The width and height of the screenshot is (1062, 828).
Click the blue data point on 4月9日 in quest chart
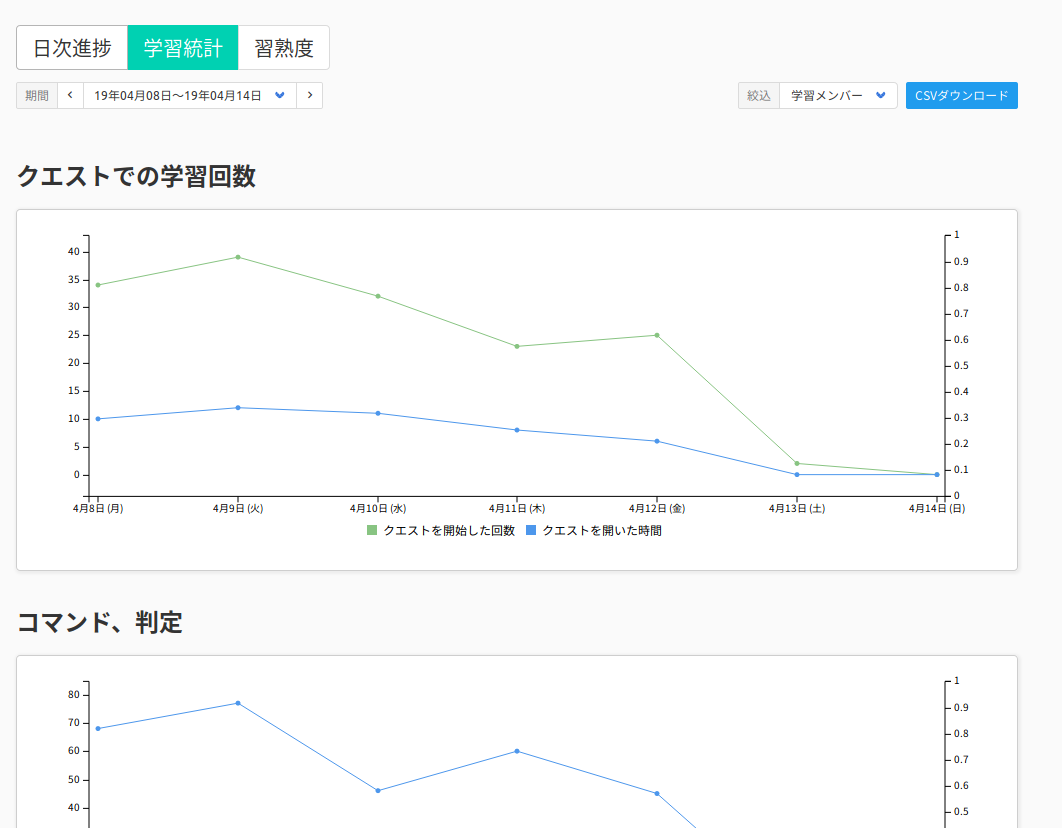coord(238,408)
